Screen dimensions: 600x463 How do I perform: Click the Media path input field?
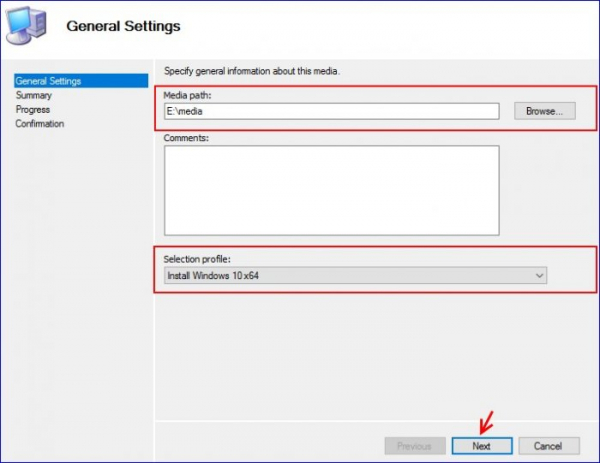coord(332,111)
